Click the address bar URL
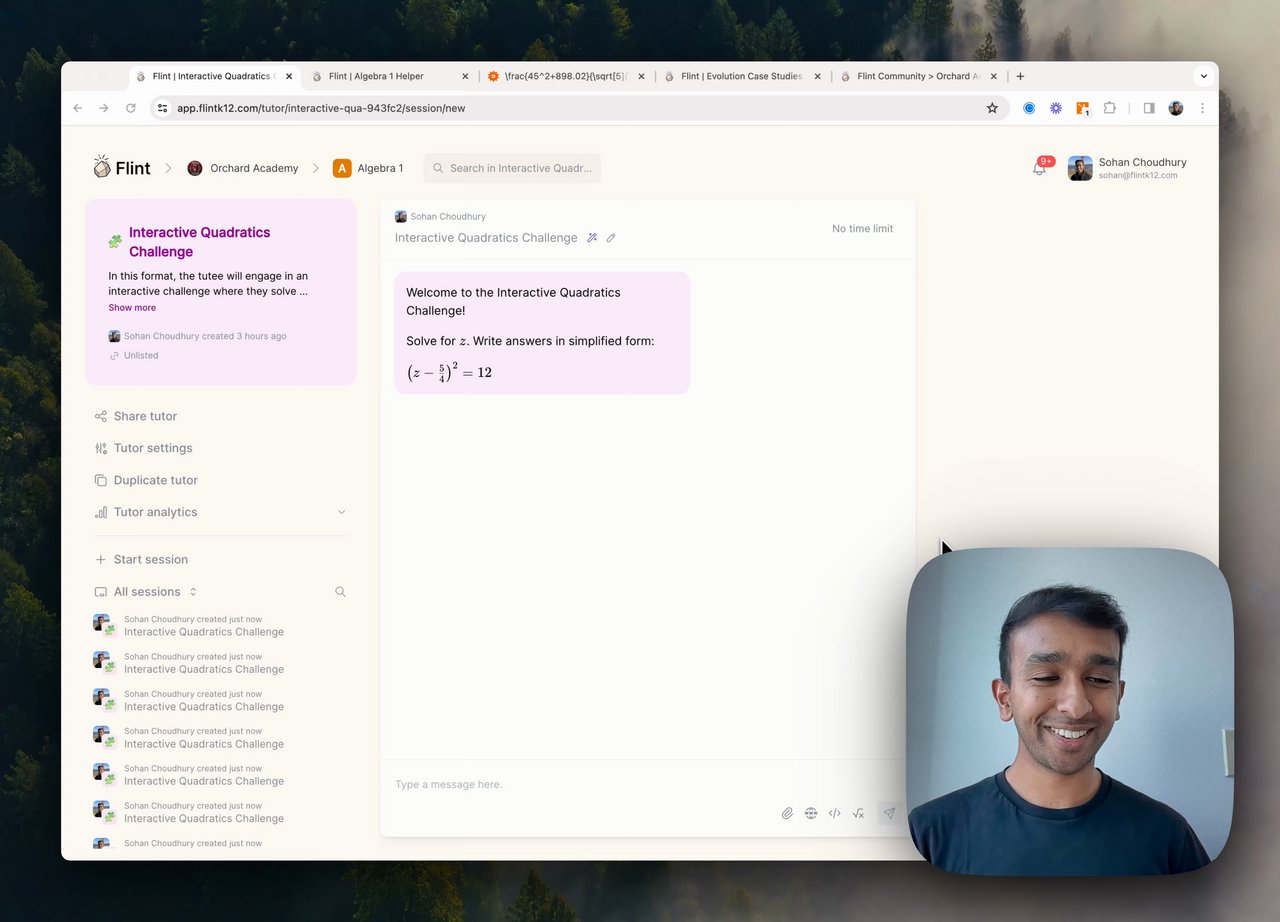This screenshot has height=922, width=1280. pos(321,108)
